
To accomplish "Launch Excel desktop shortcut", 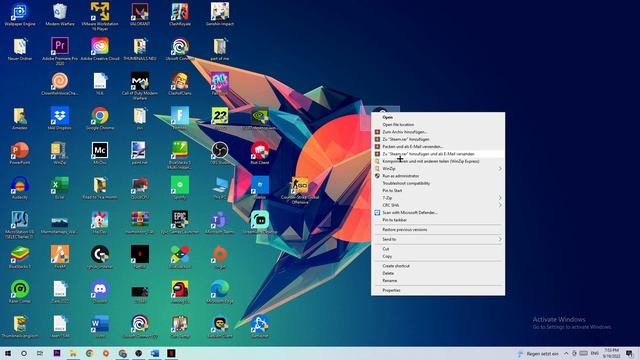I will [x=60, y=188].
